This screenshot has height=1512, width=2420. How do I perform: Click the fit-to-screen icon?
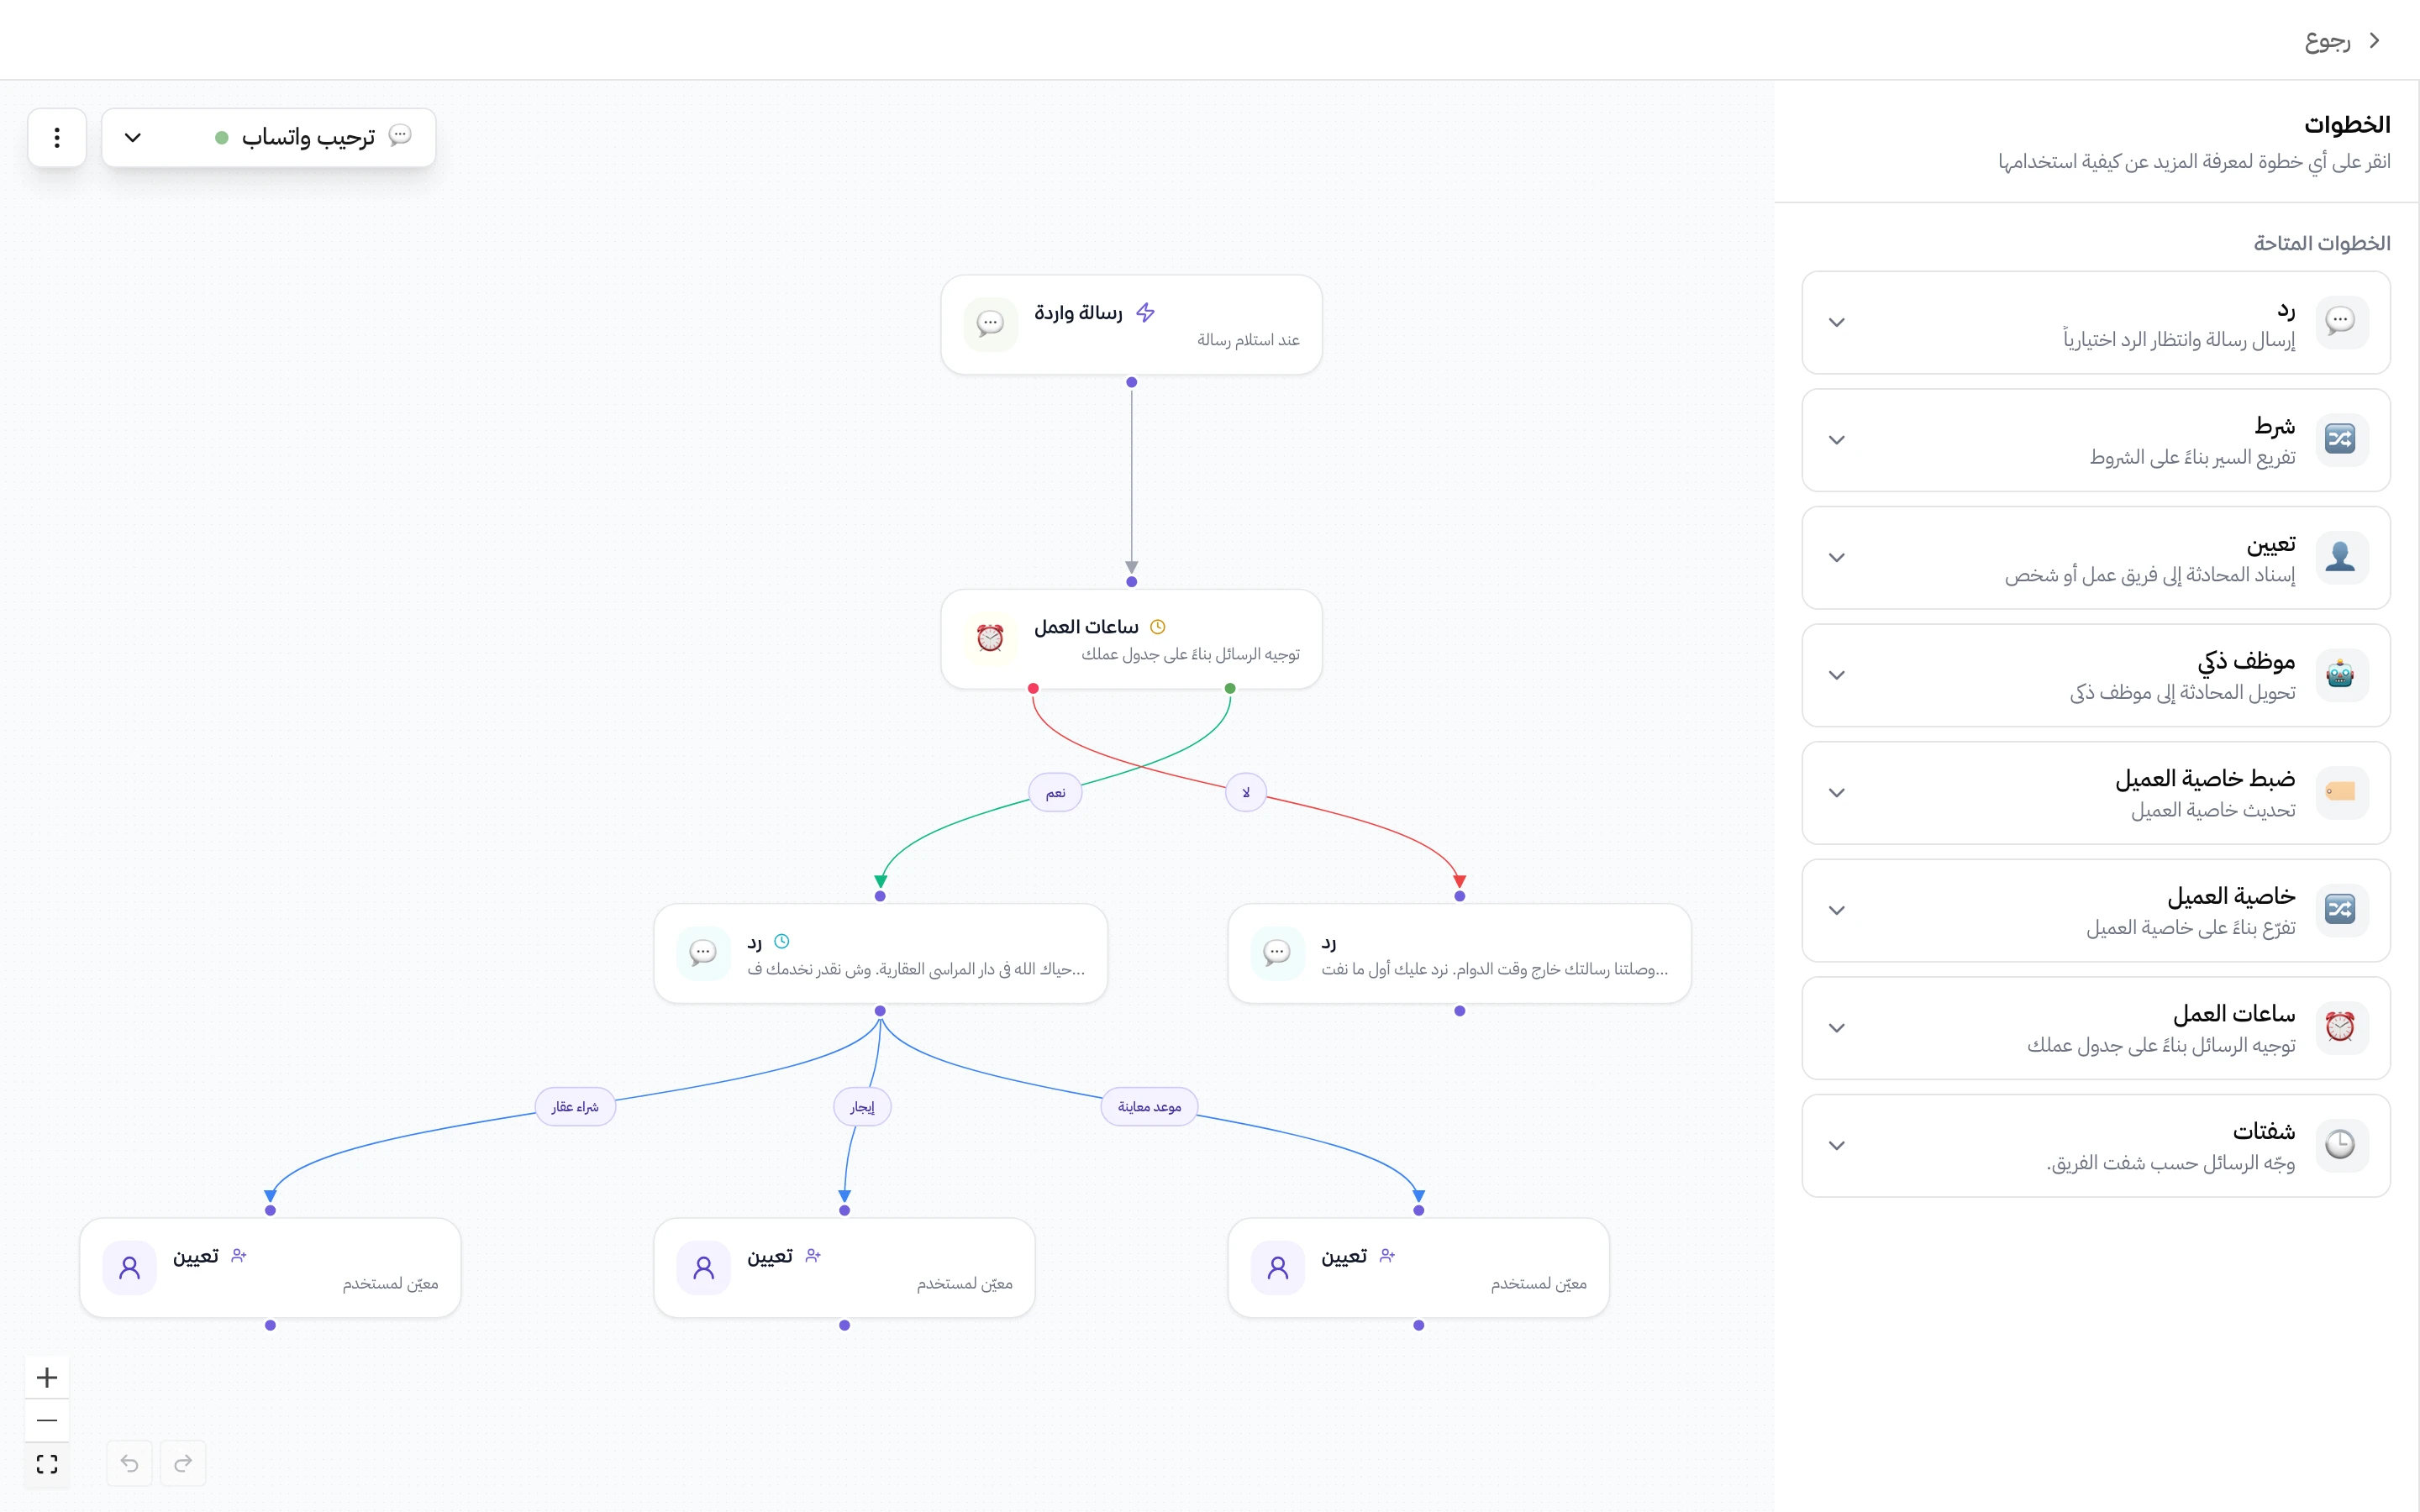tap(47, 1464)
